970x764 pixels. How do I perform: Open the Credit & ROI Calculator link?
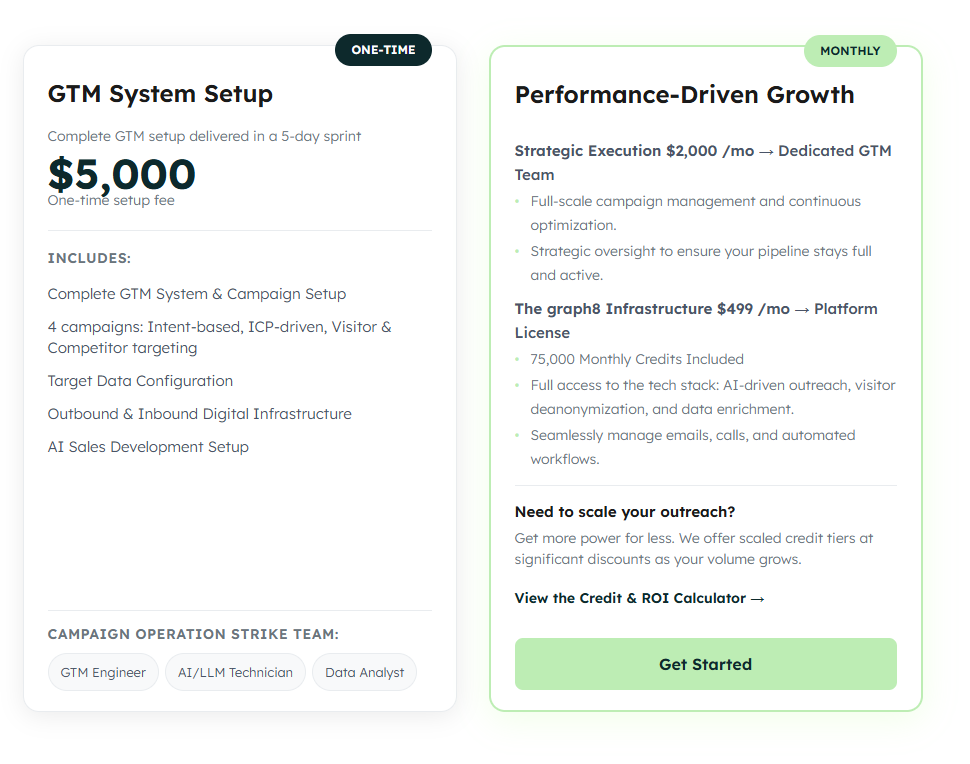(639, 598)
